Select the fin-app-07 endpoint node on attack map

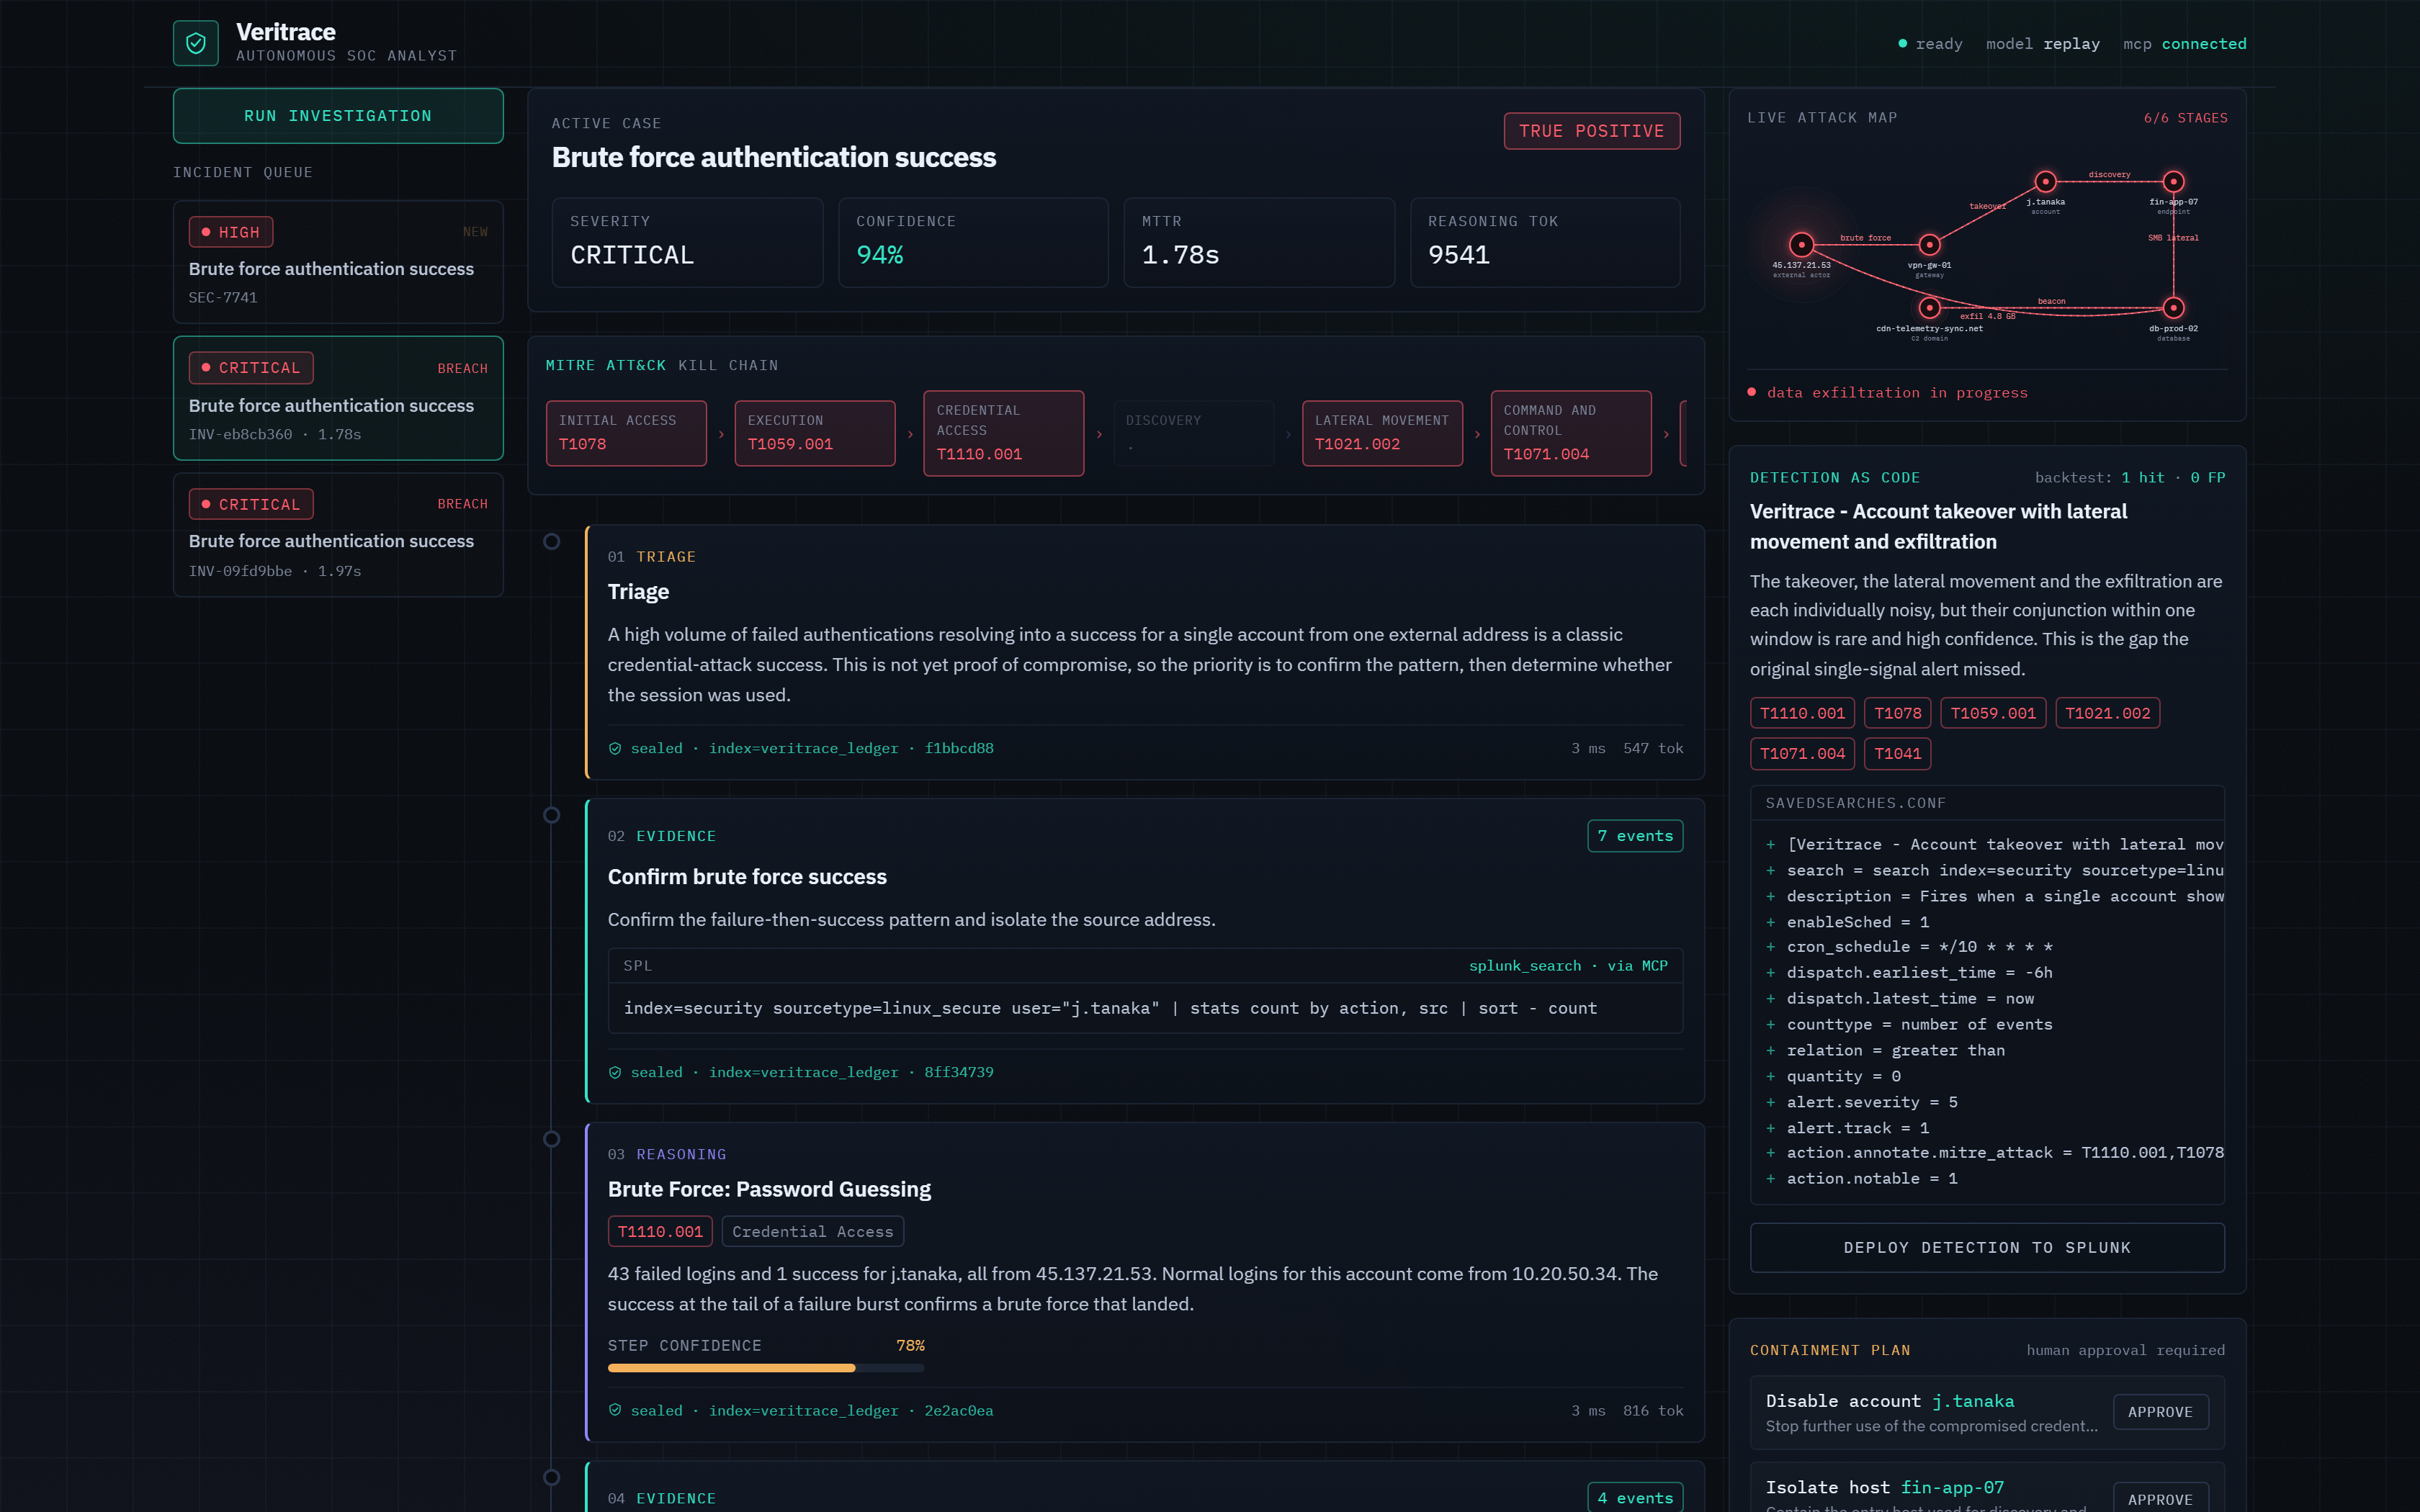tap(2173, 181)
